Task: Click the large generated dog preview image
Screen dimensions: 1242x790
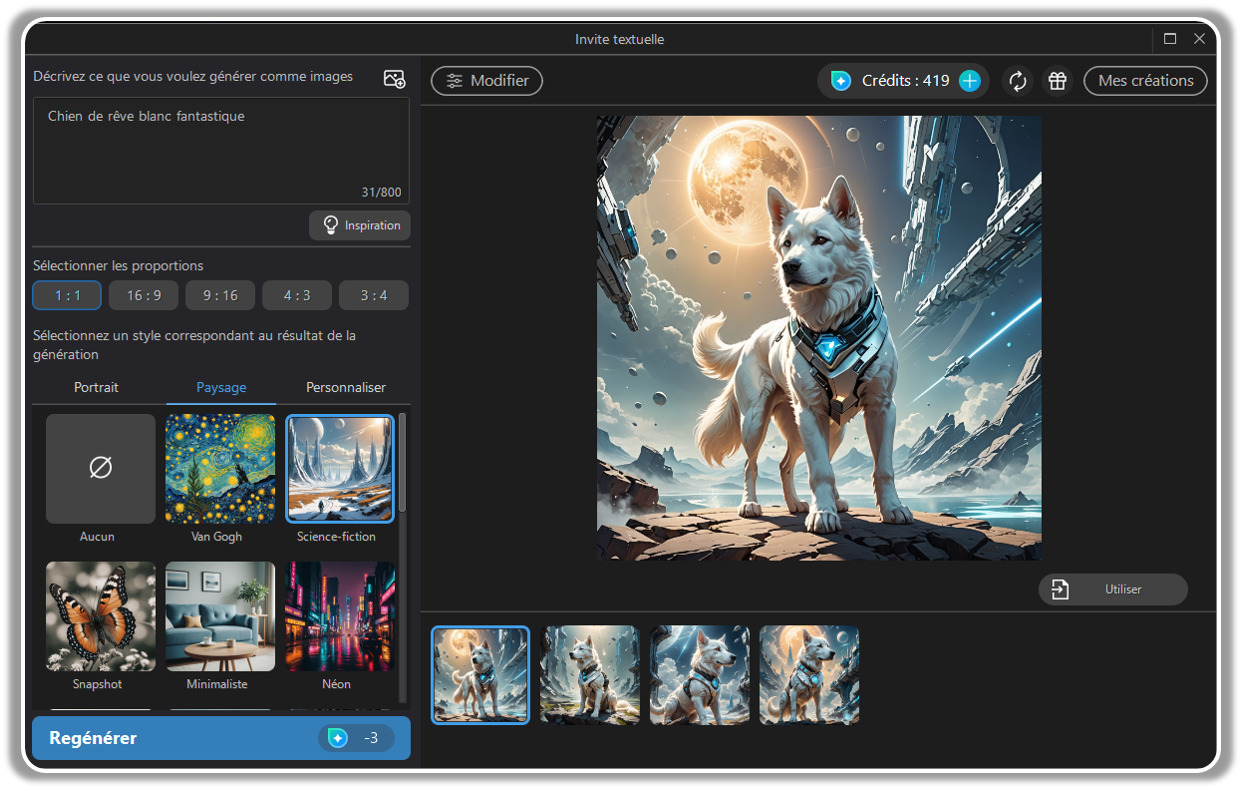Action: click(x=819, y=338)
